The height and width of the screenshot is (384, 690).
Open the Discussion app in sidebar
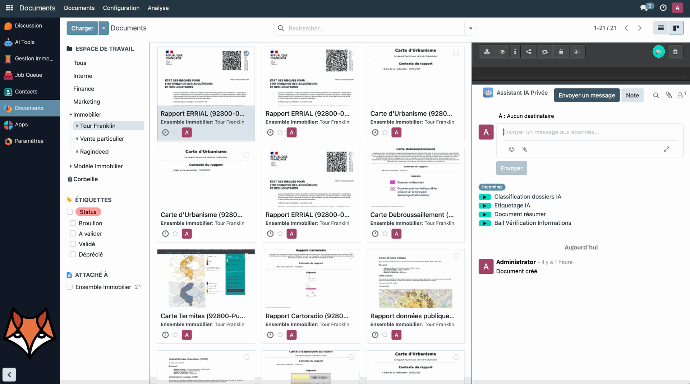(x=29, y=26)
